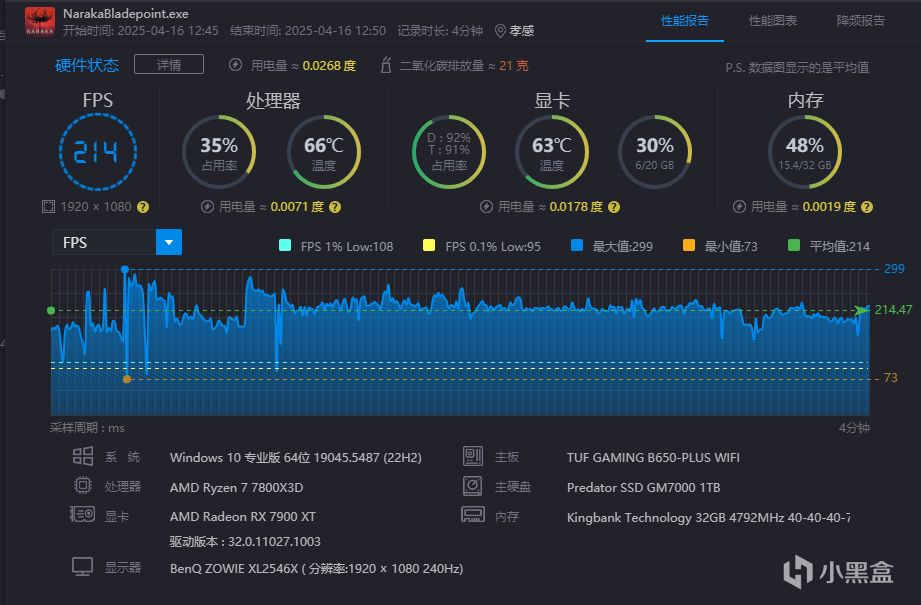Screen dimensions: 921x605
Task: Click the 记录时长: 4分钟 text
Action: [440, 31]
